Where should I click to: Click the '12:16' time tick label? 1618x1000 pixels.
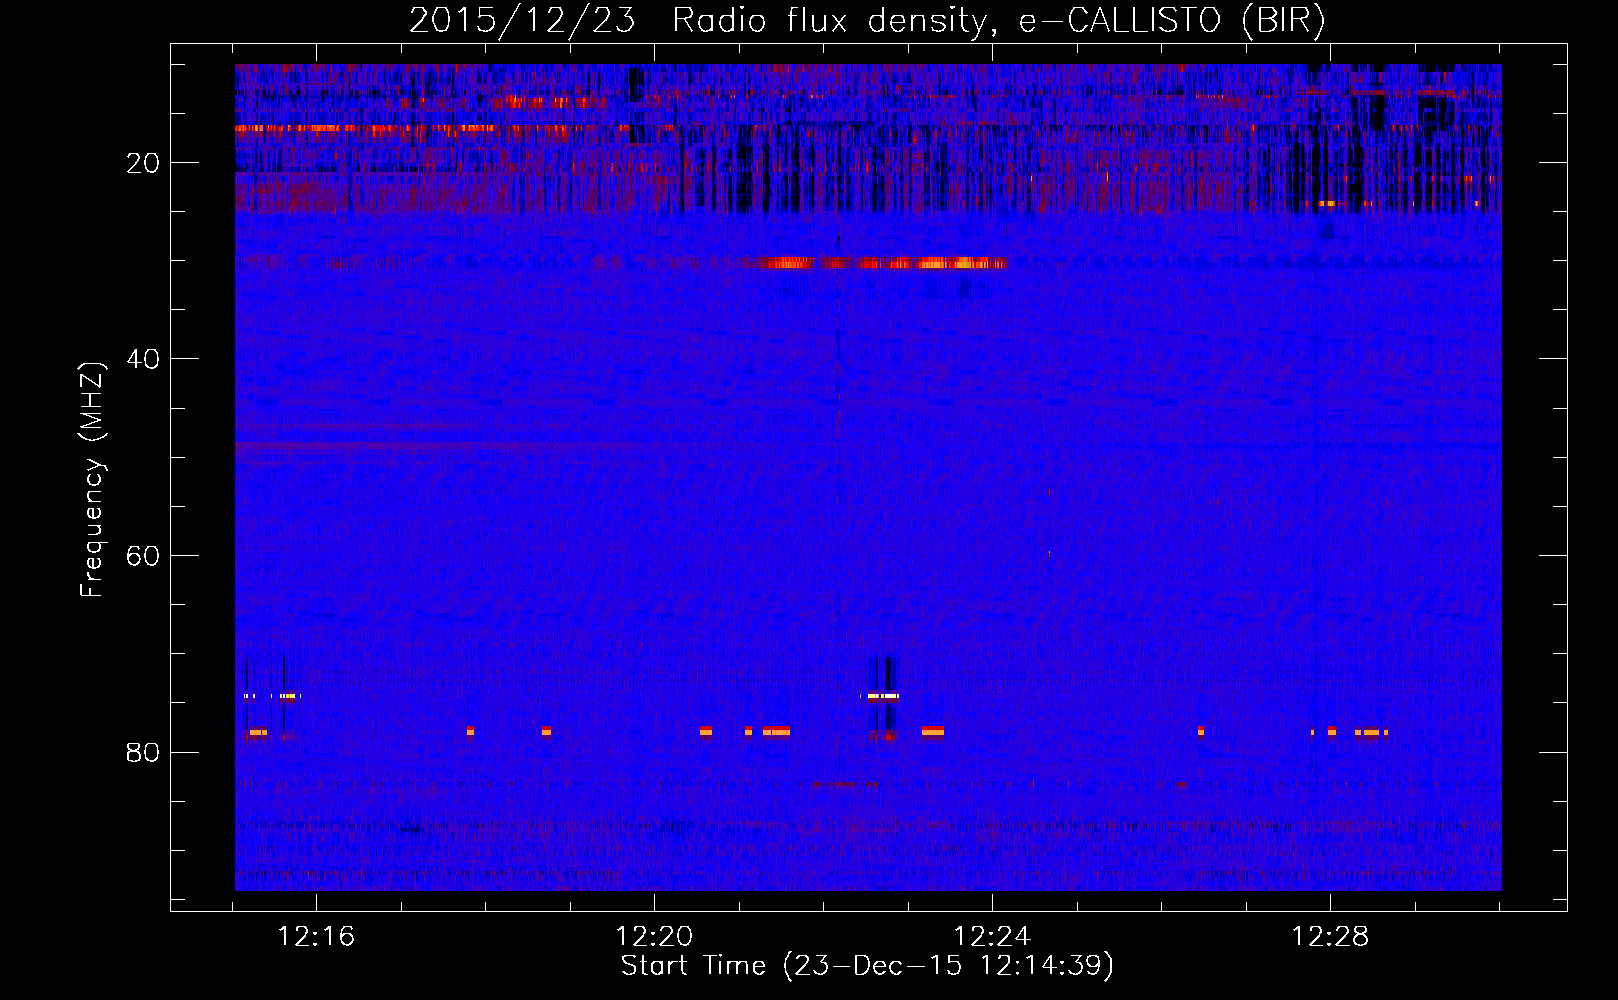[x=316, y=937]
